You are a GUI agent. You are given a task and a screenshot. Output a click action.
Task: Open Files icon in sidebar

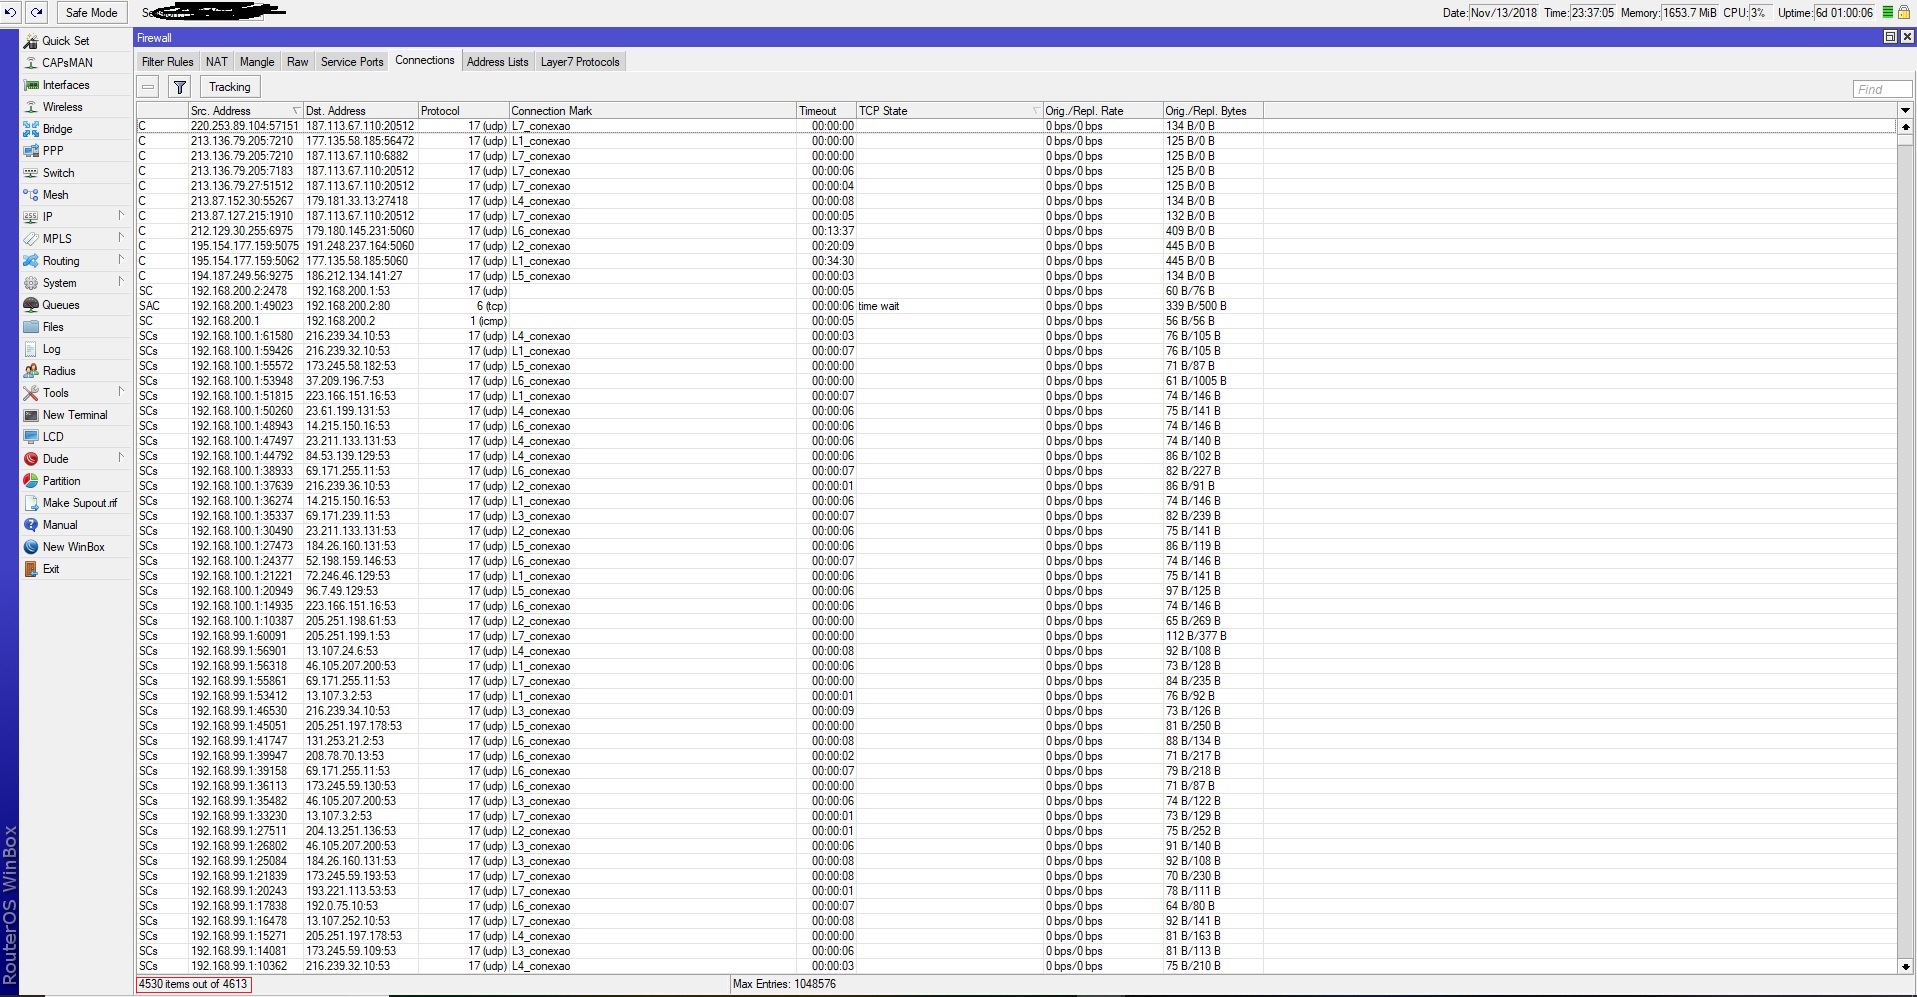pos(31,327)
